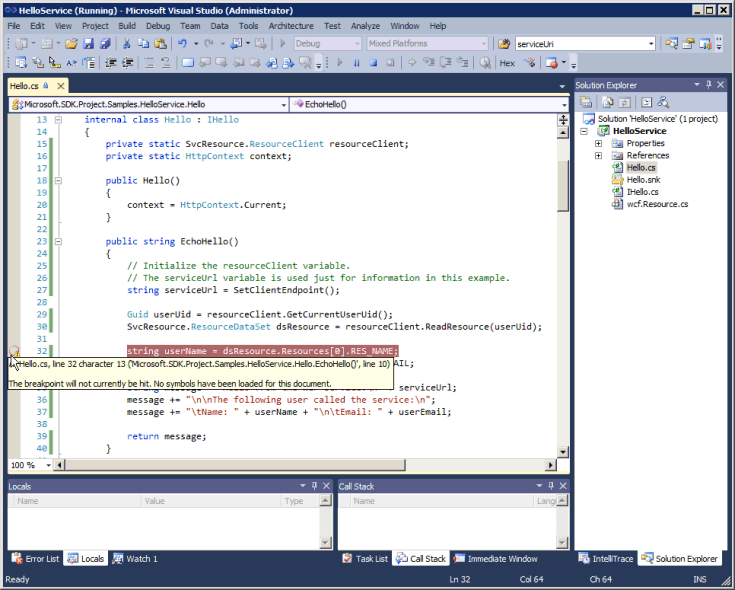Expand the References folder node
This screenshot has height=590, width=735.
pos(599,156)
